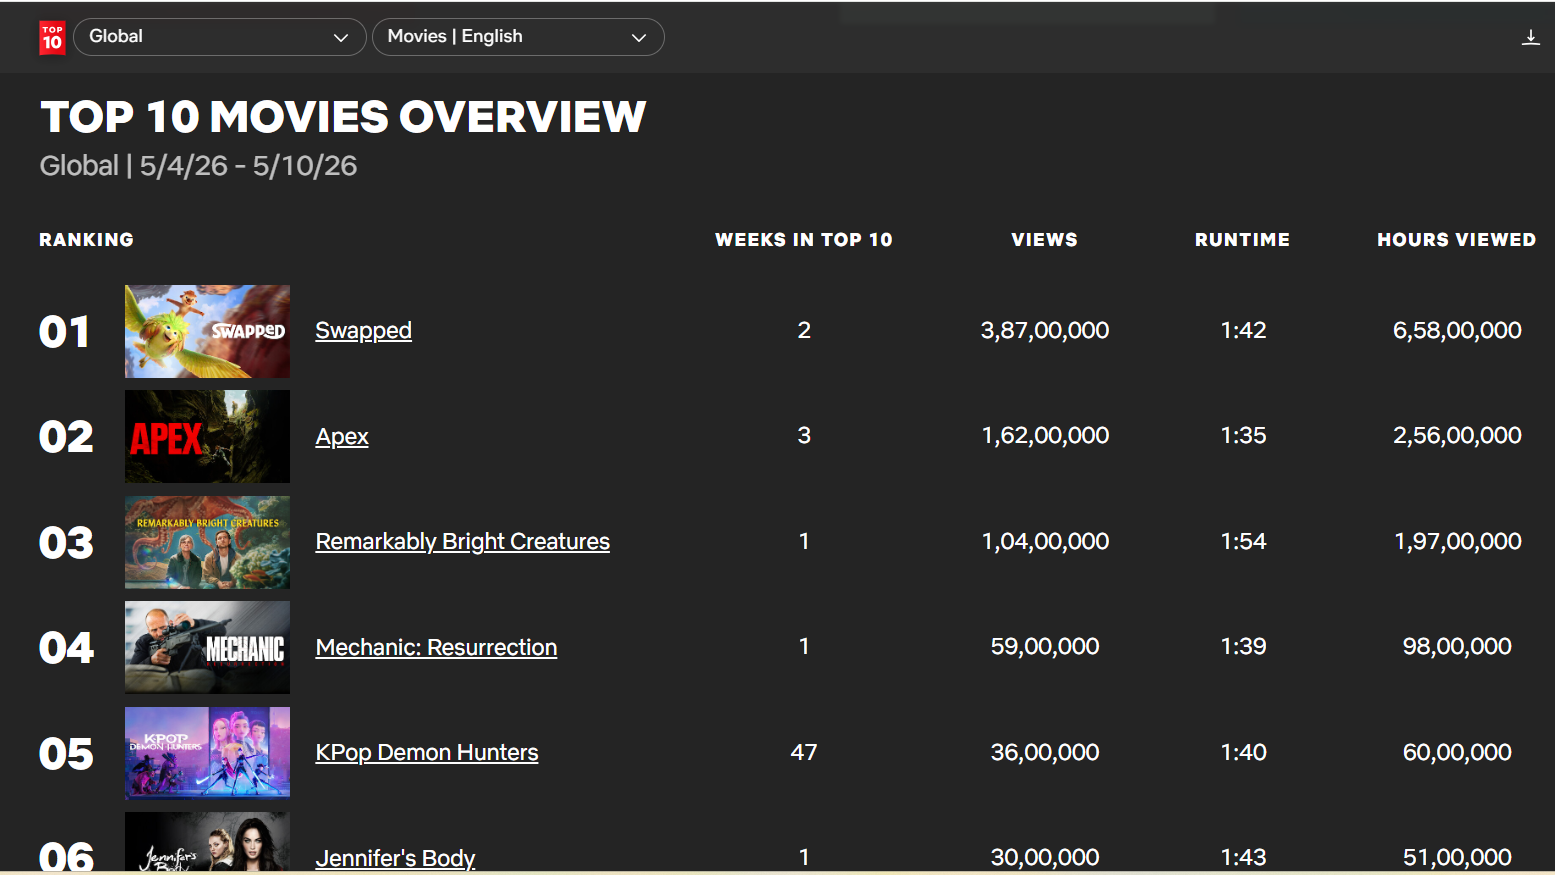This screenshot has height=875, width=1555.
Task: Click the Swapped poster thumbnail
Action: pos(207,331)
